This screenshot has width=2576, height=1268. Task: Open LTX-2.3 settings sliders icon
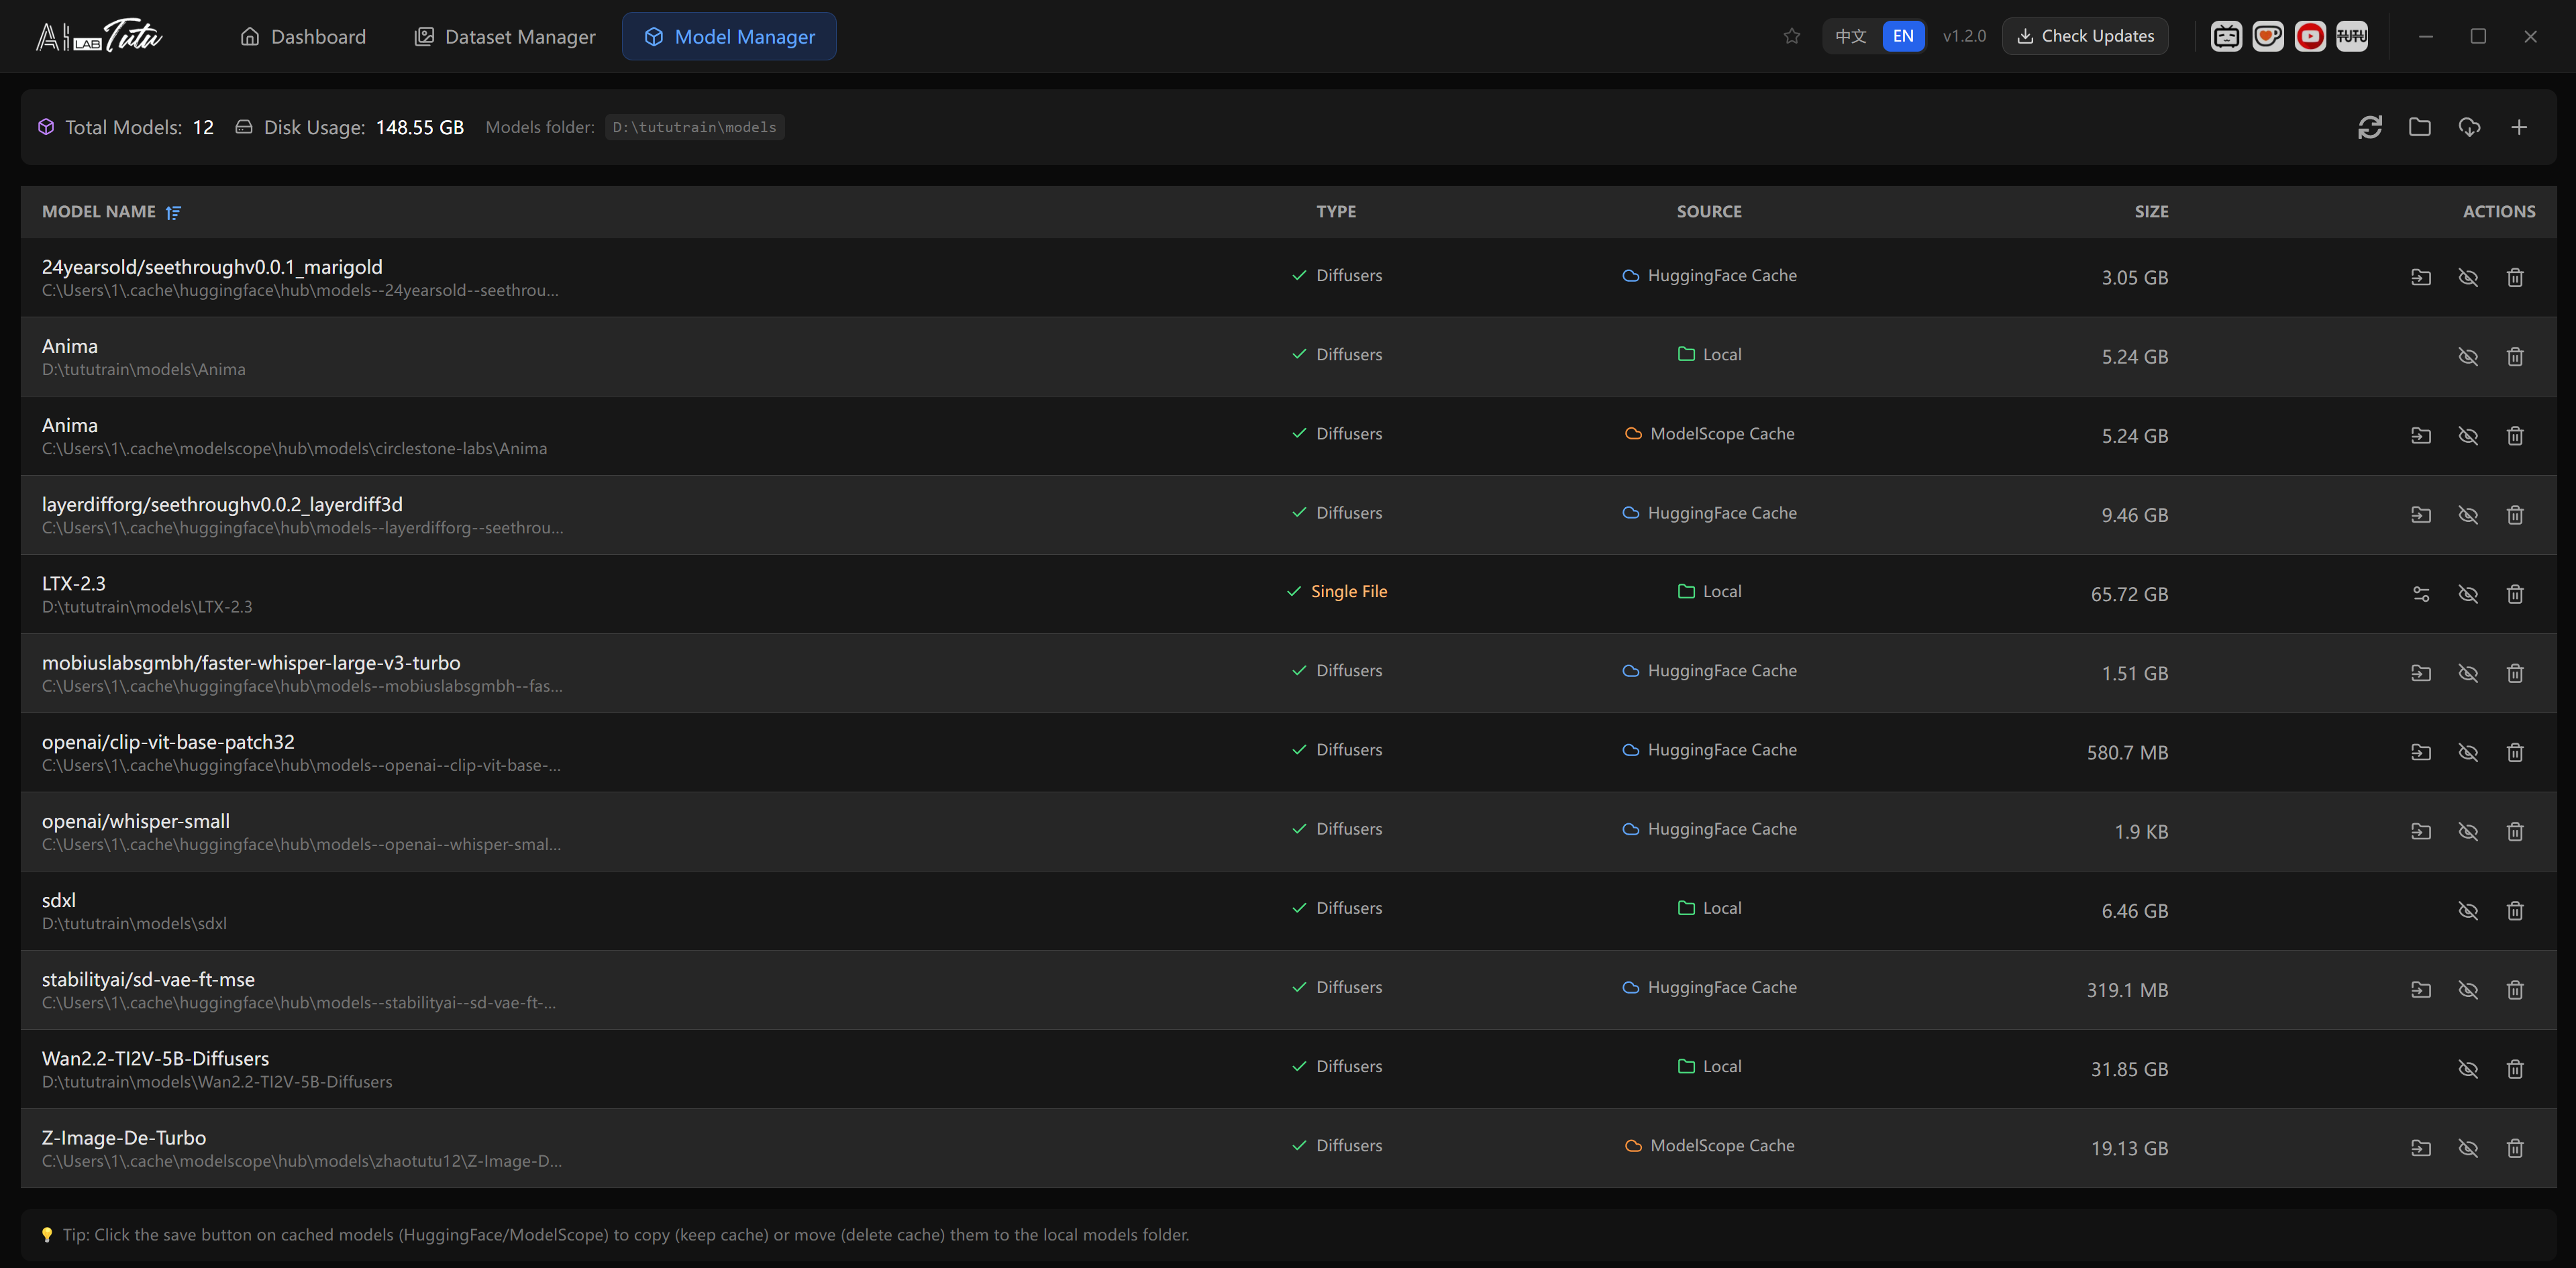2420,593
